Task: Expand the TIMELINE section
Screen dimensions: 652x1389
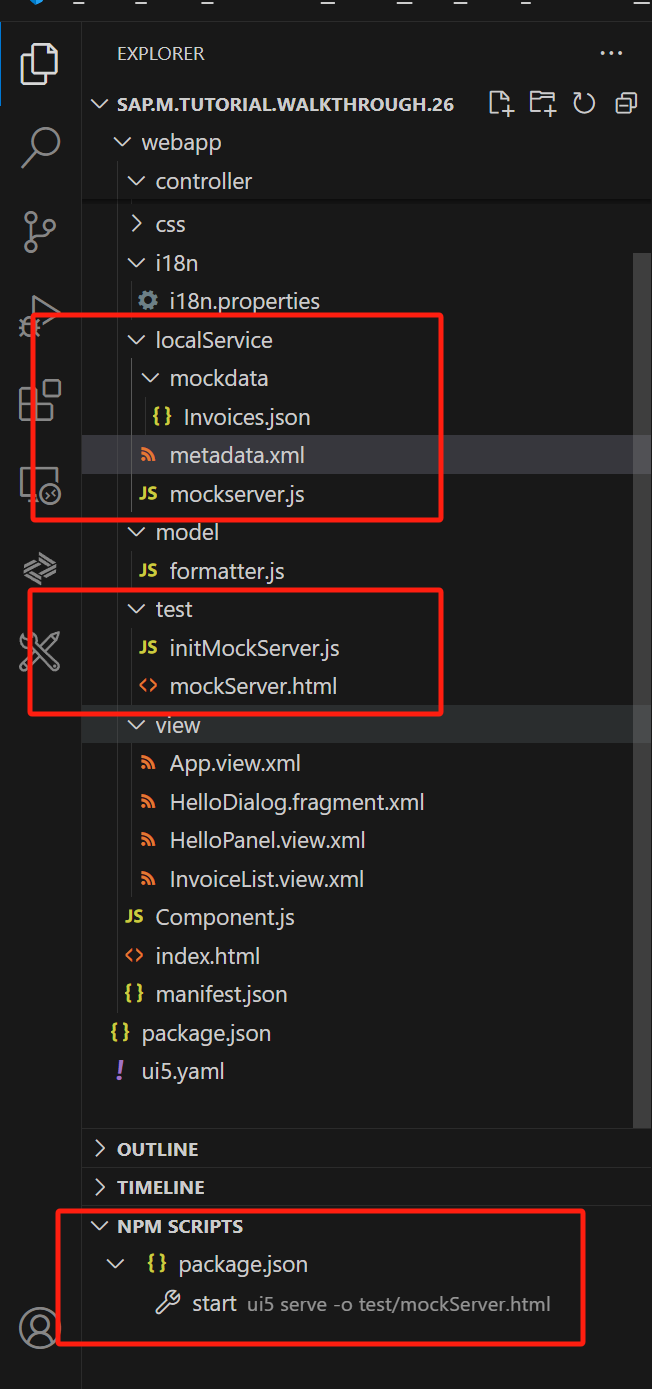Action: coord(160,1187)
